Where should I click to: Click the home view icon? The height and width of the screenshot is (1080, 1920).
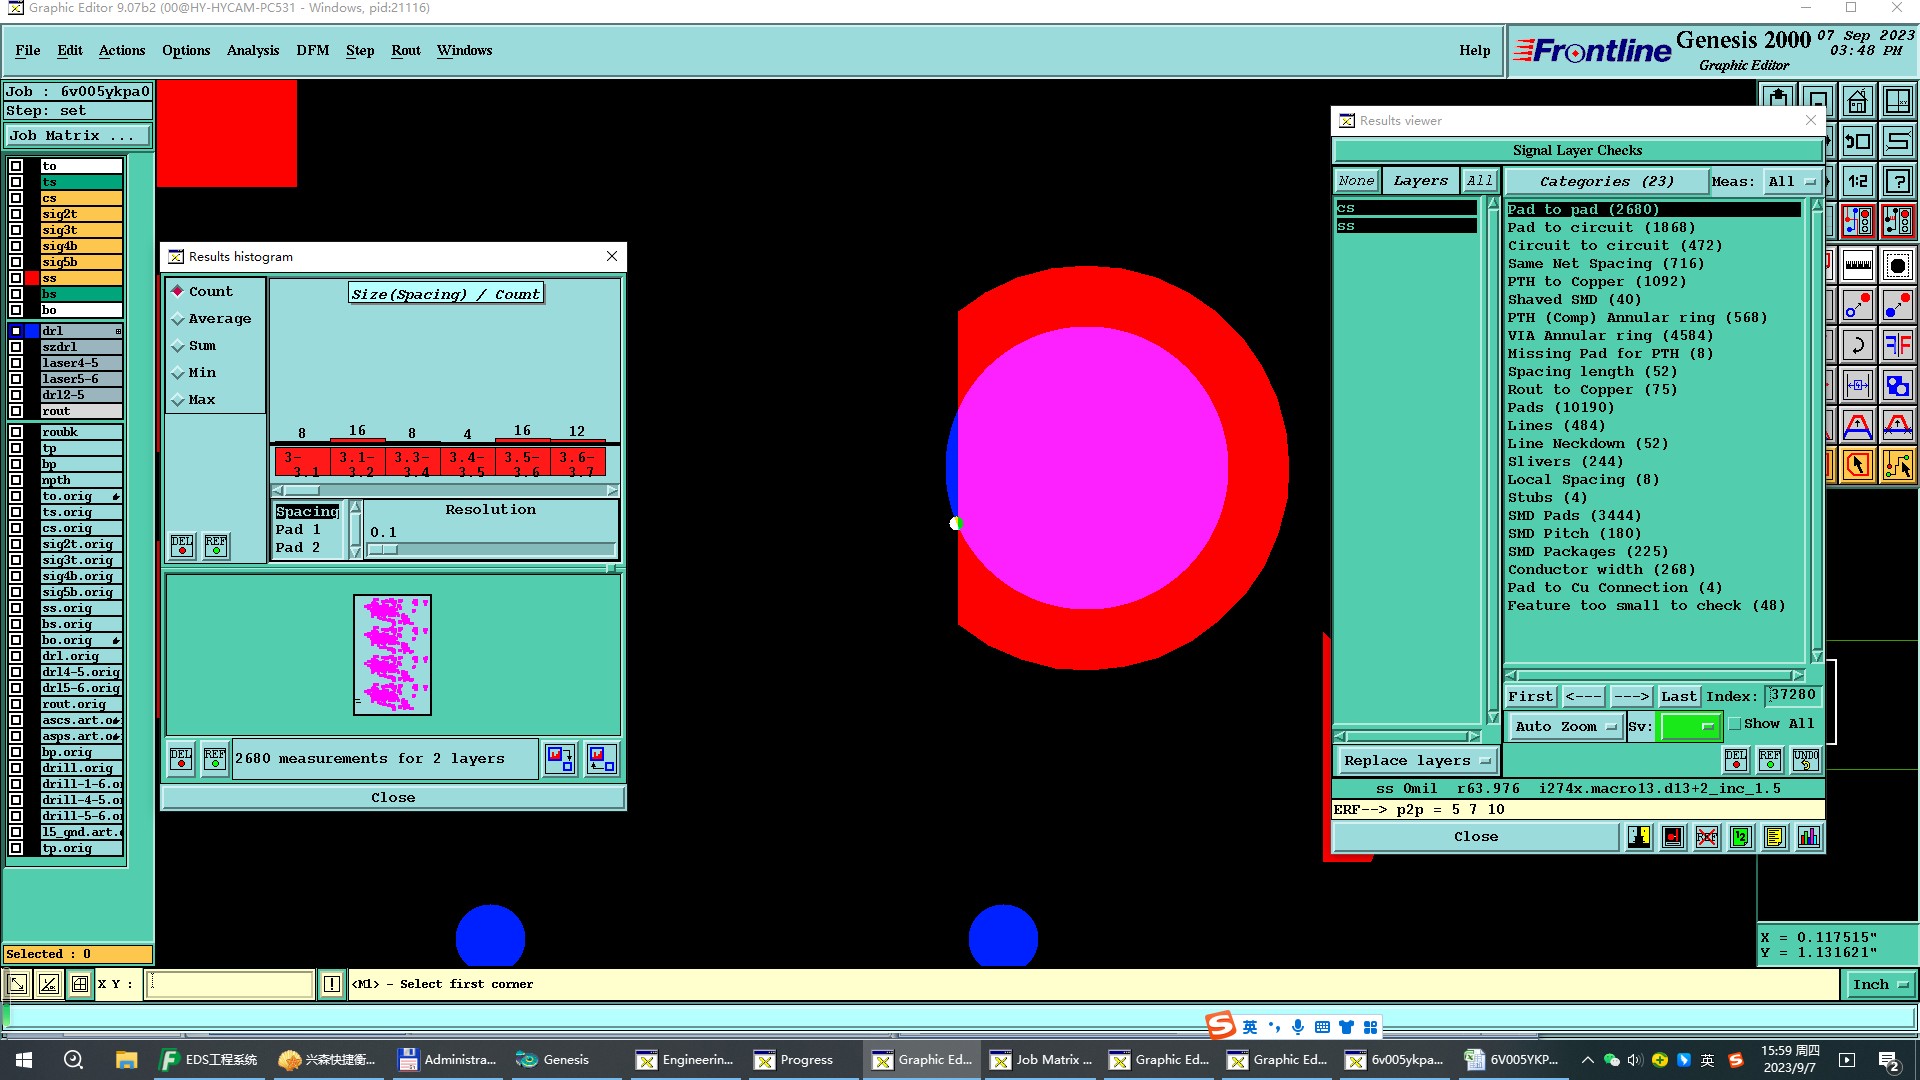[x=1857, y=101]
